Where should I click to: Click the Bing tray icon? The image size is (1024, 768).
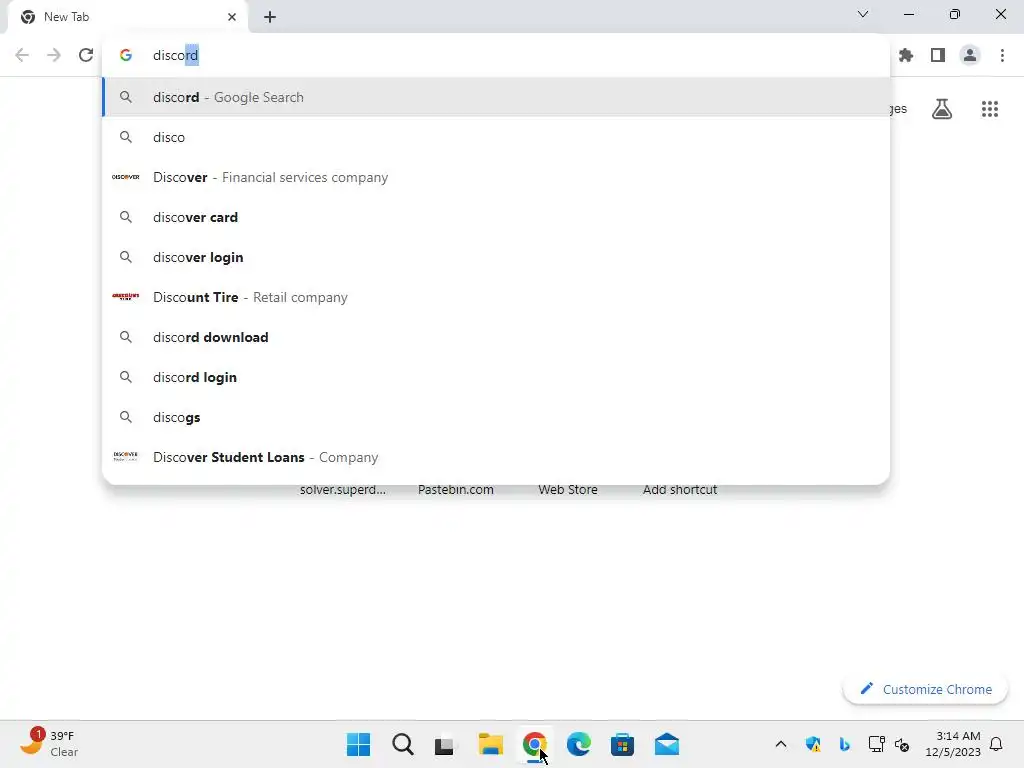[844, 744]
